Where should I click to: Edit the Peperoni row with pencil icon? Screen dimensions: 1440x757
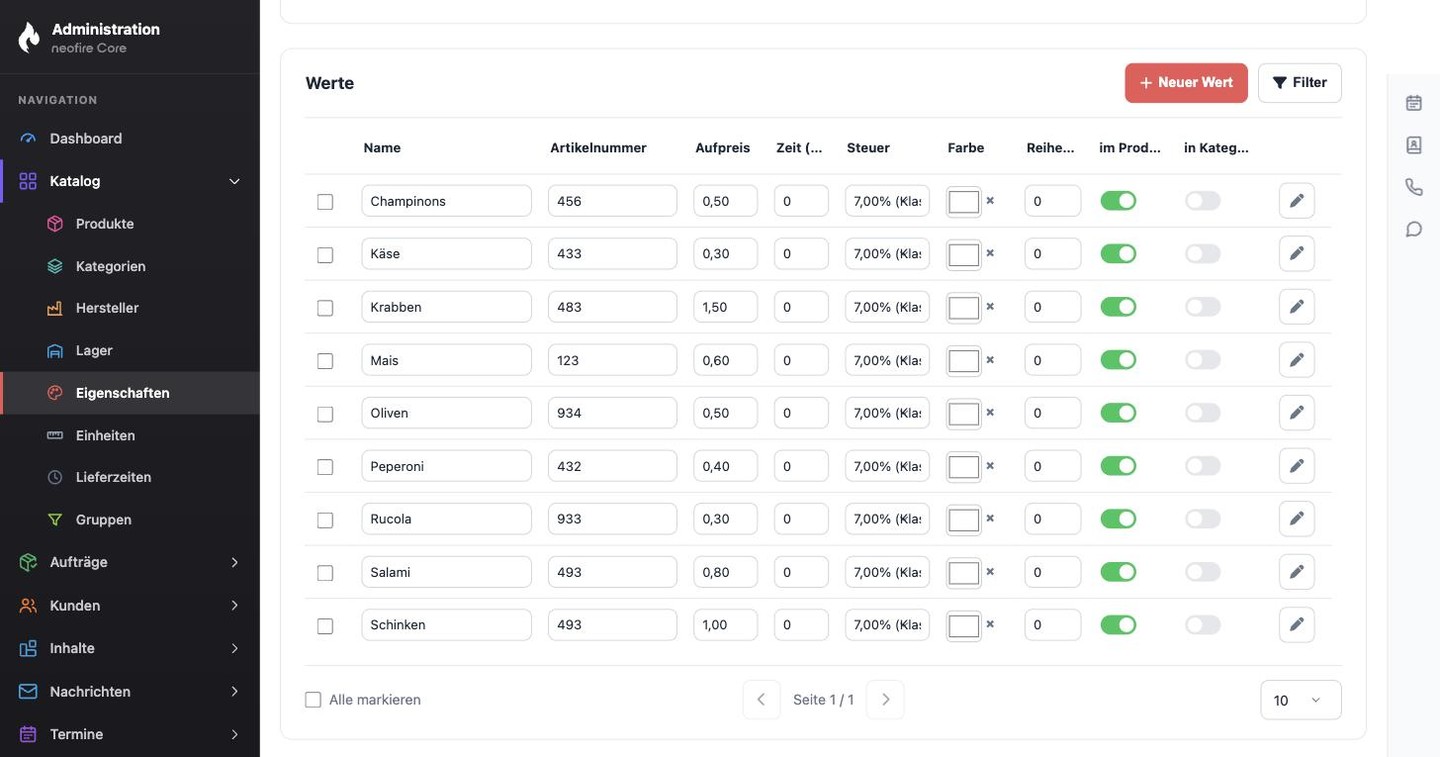(1297, 466)
